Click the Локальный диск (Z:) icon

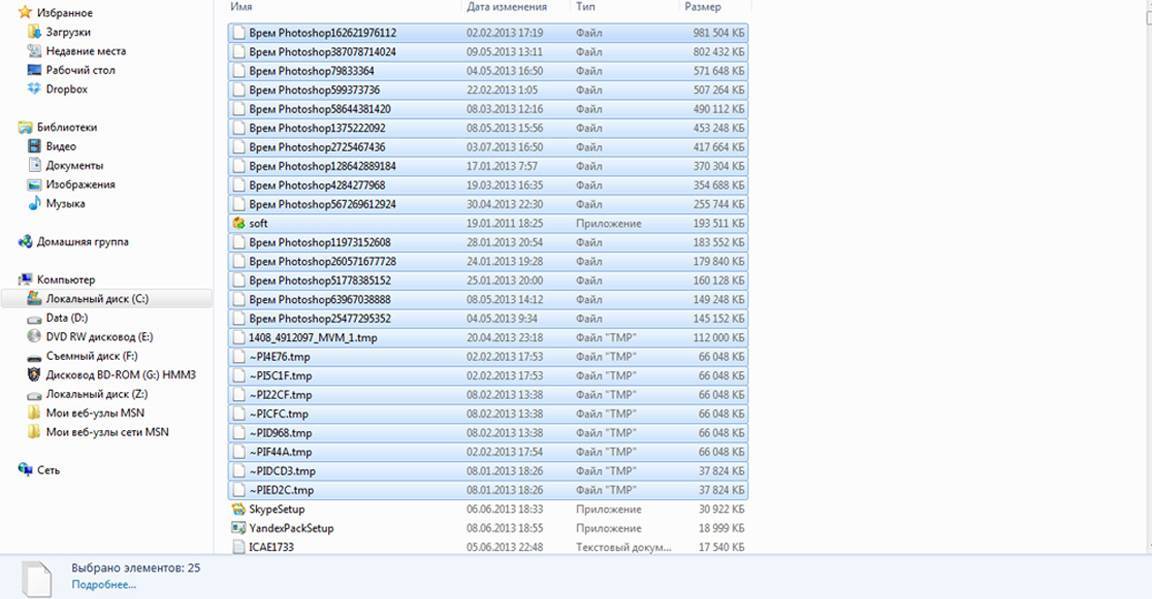coord(34,394)
